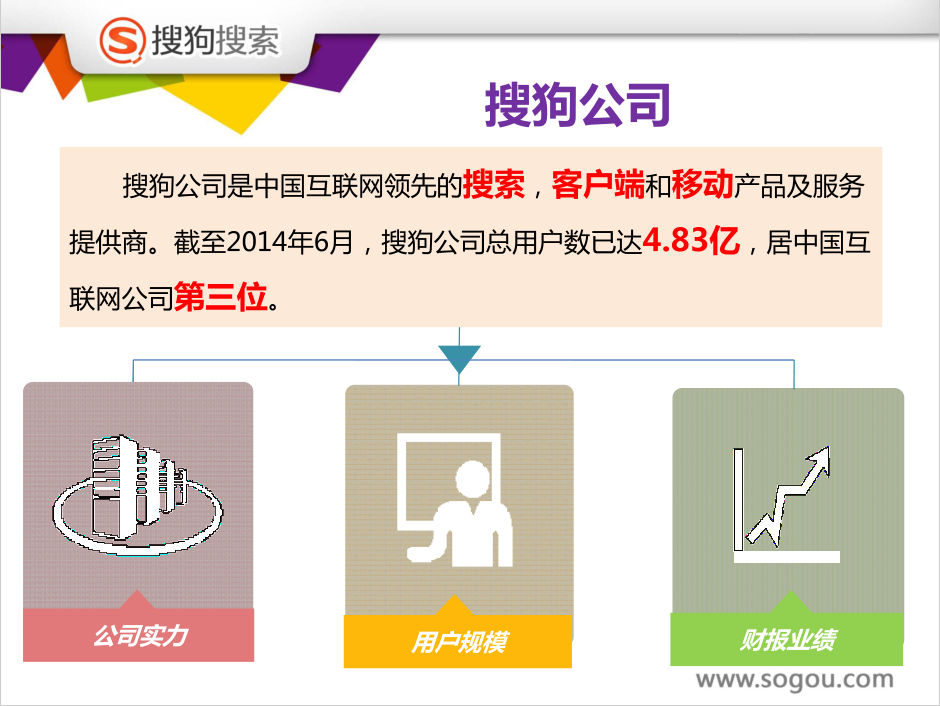Click the 搜狗公司是中国互联网领先的 text
Viewport: 940px width, 706px height.
[293, 185]
